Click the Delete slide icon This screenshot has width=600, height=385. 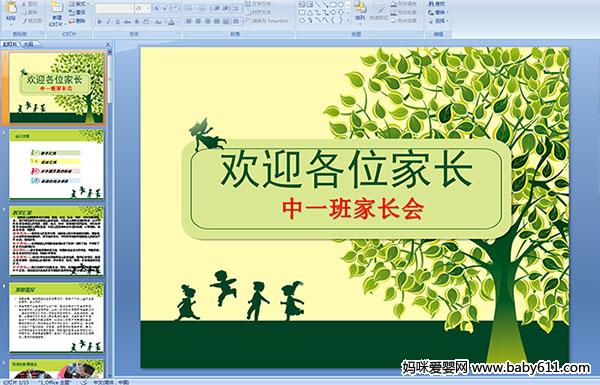pos(78,21)
